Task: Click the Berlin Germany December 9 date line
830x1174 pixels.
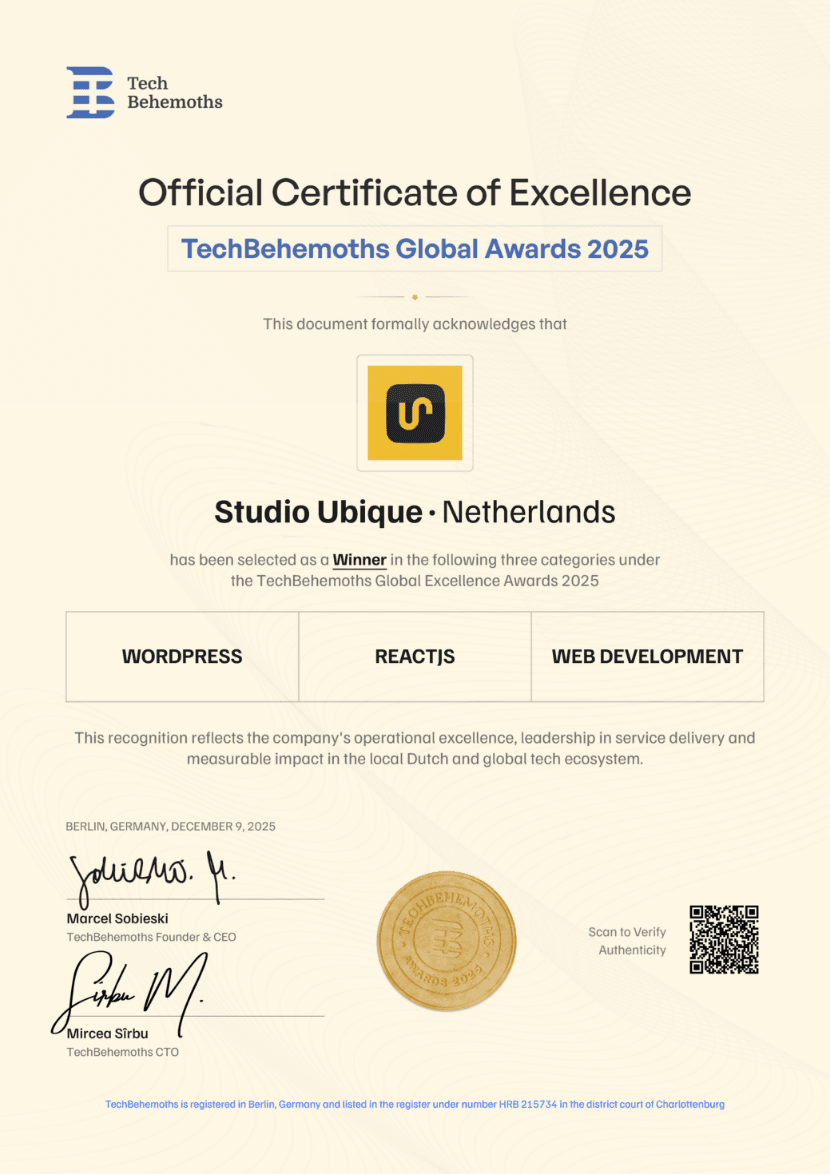Action: point(170,827)
